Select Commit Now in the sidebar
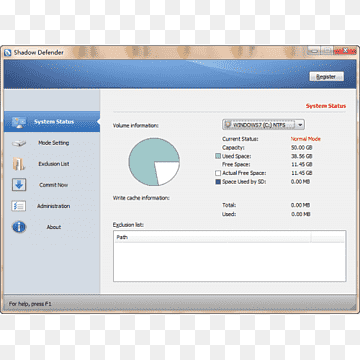Screen dimensions: 360x360 point(52,185)
